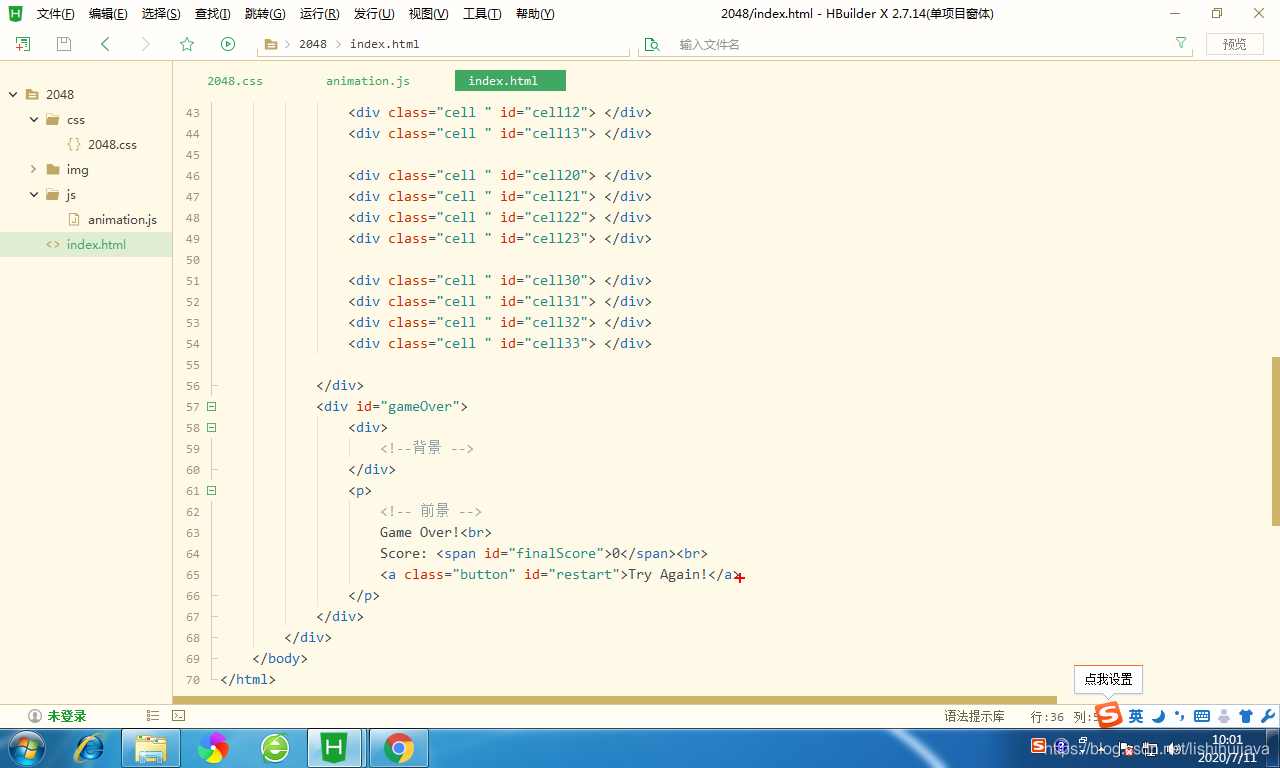Open the 360 browser green e taskbar icon
Viewport: 1280px width, 768px height.
click(275, 748)
